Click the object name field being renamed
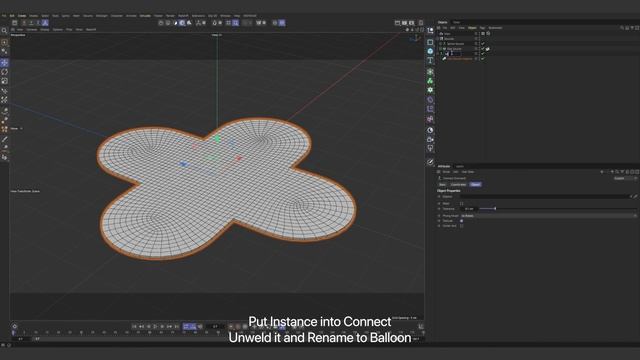The image size is (640, 360). click(x=453, y=54)
